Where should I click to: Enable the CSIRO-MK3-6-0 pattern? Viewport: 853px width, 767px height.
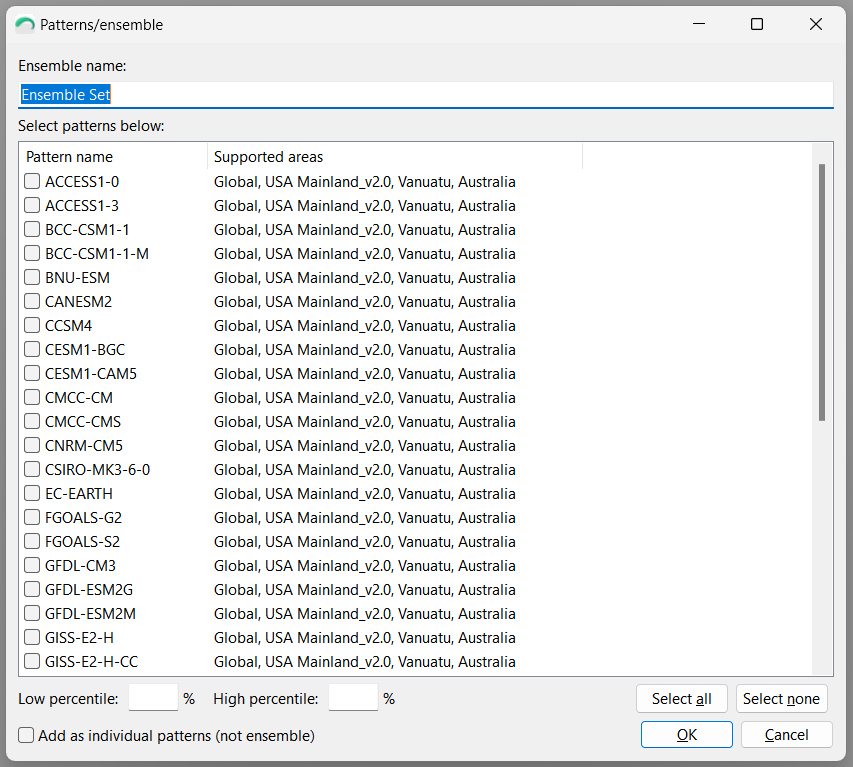[32, 469]
